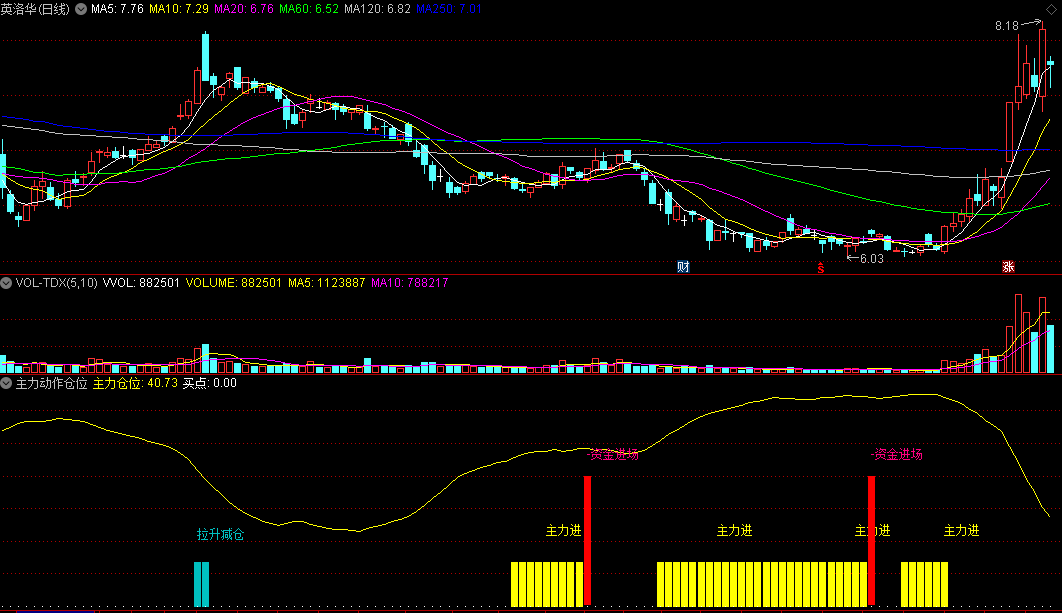The height and width of the screenshot is (613, 1062).
Task: Select the 英洛华(日线) stock title
Action: [x=35, y=9]
